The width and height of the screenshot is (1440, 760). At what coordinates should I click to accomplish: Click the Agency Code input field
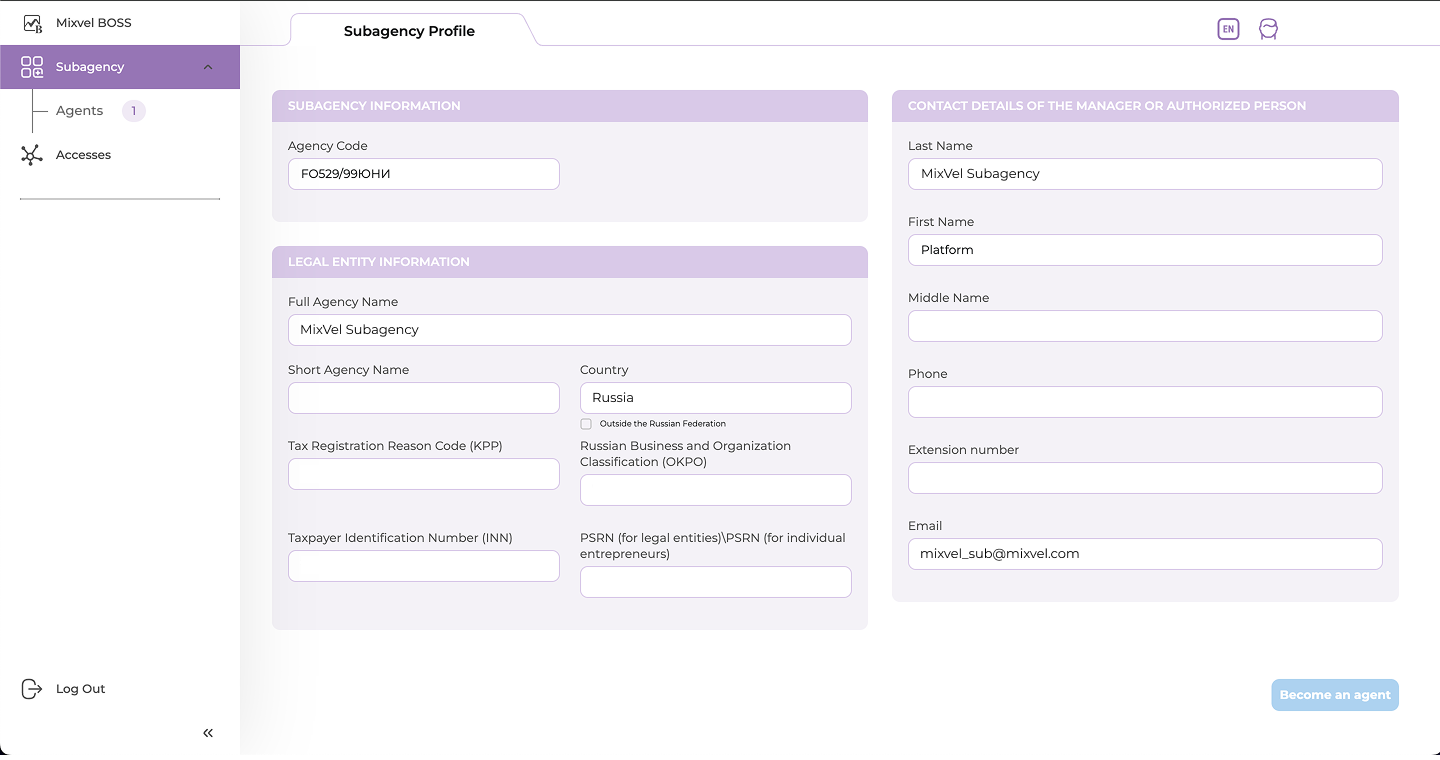click(x=423, y=174)
